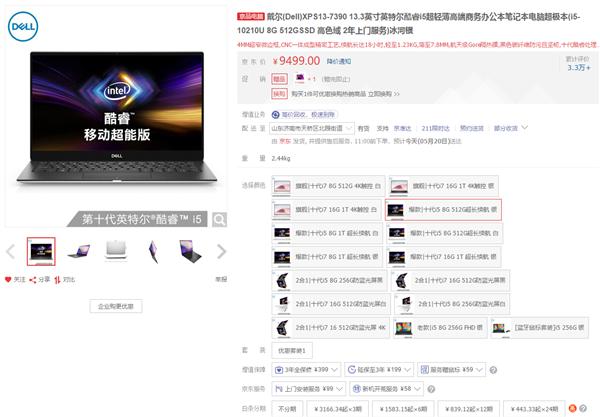Choose 爆款 十代i7 16G 1T 超长续航 银 option

[x=443, y=257]
